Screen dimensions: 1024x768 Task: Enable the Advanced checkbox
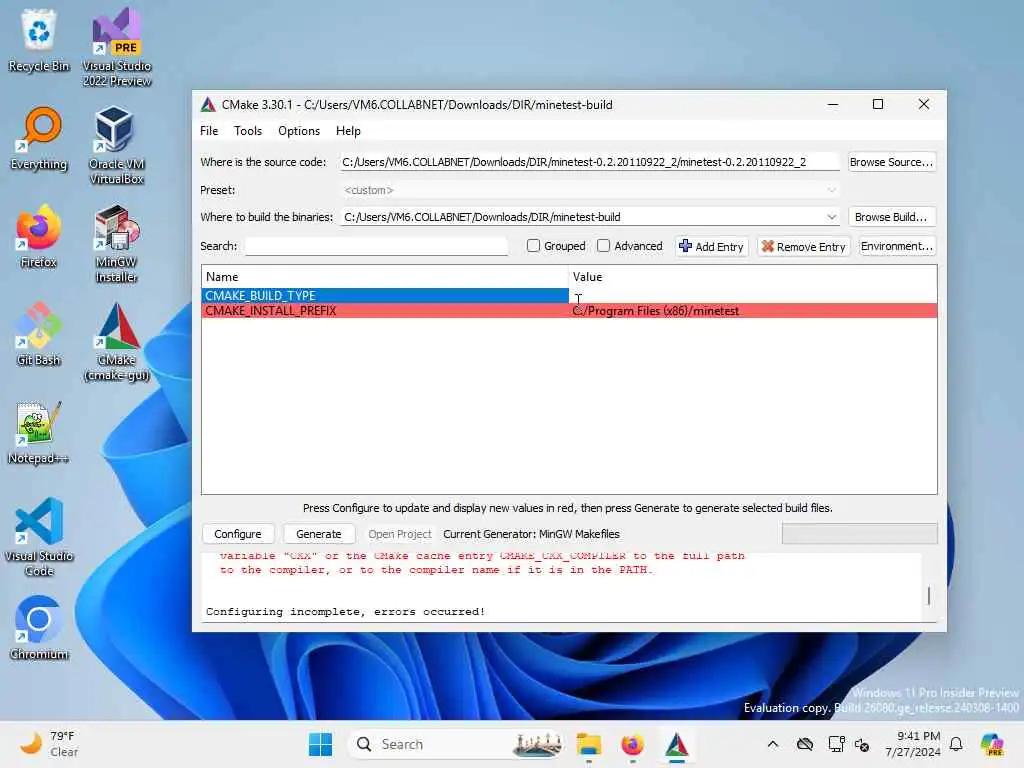[603, 246]
